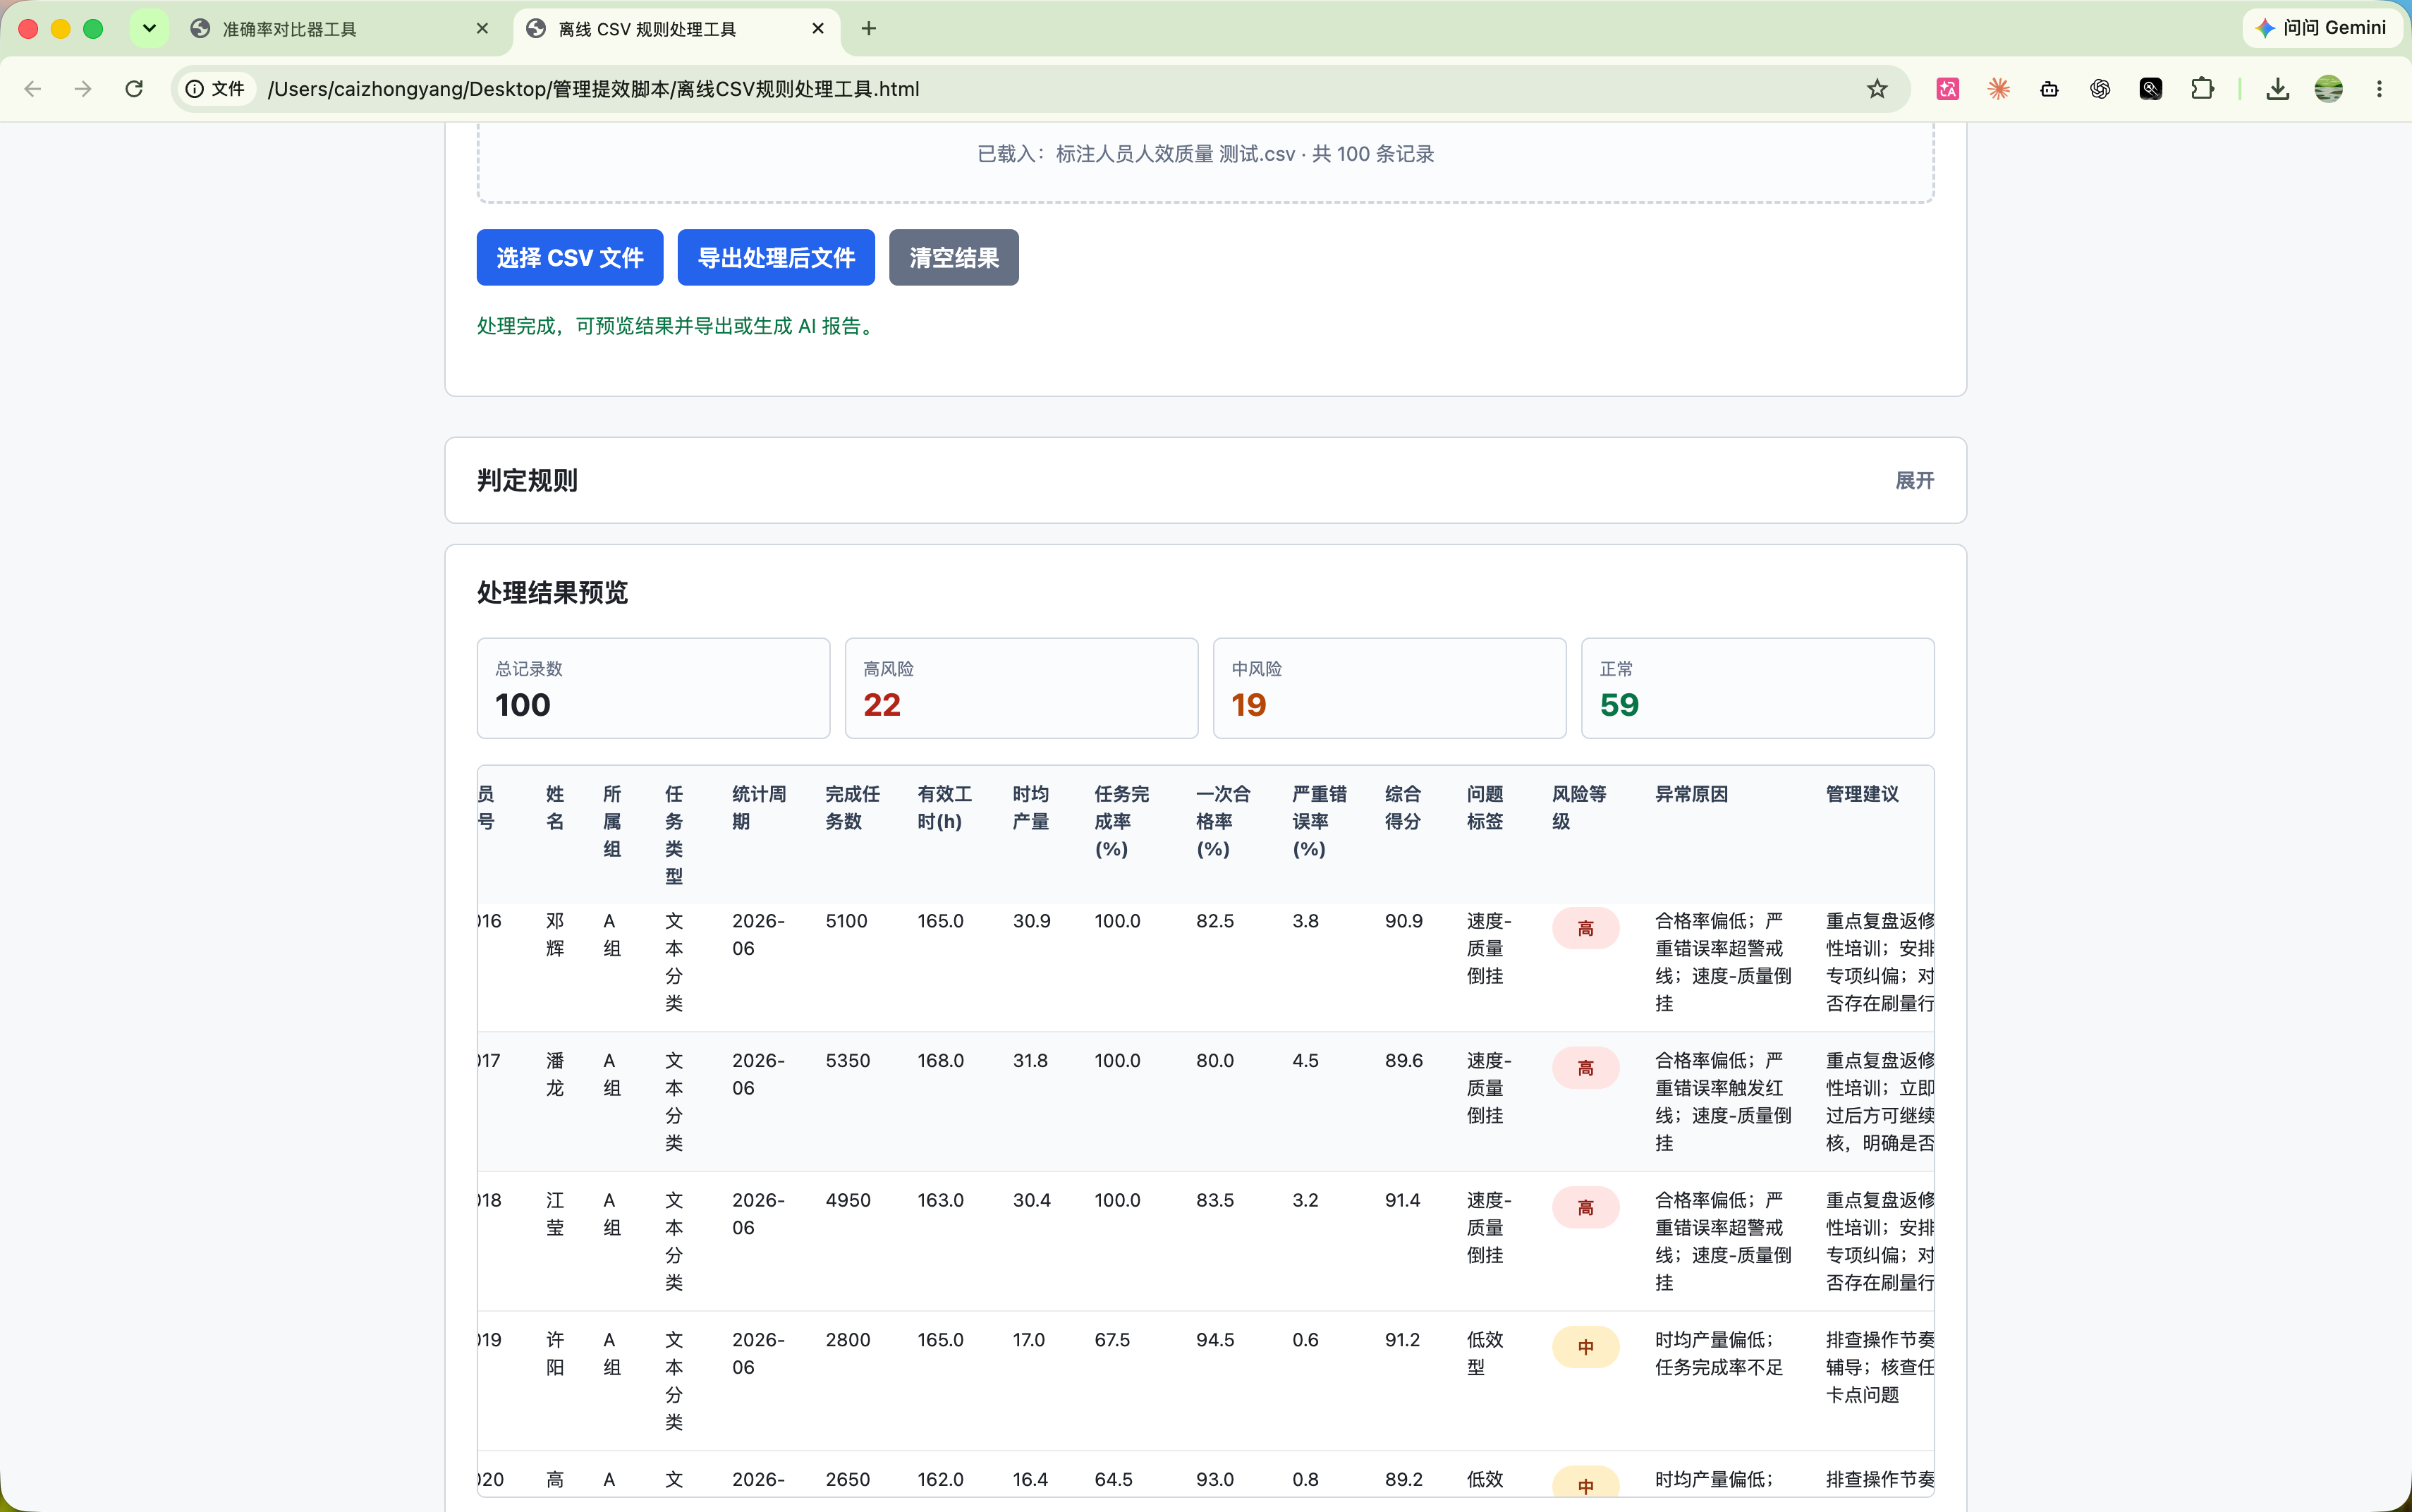
Task: Click the name cell 邓辉
Action: point(555,934)
